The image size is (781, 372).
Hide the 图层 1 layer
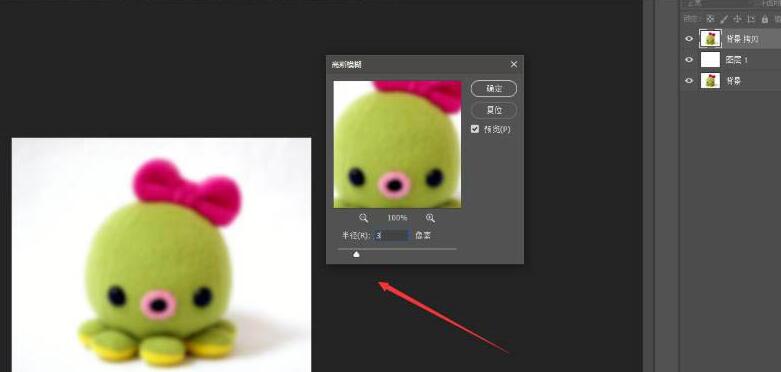[689, 60]
